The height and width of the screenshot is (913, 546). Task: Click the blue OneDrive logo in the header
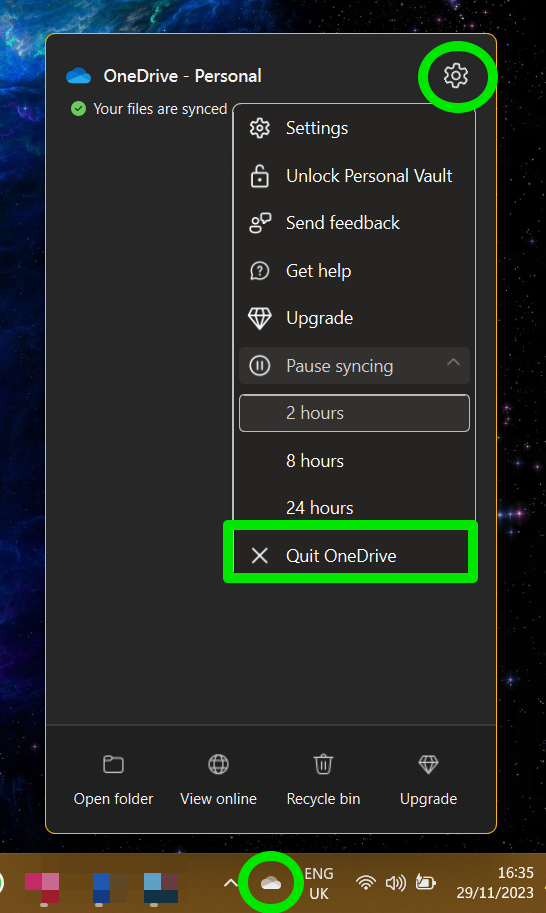pyautogui.click(x=79, y=76)
